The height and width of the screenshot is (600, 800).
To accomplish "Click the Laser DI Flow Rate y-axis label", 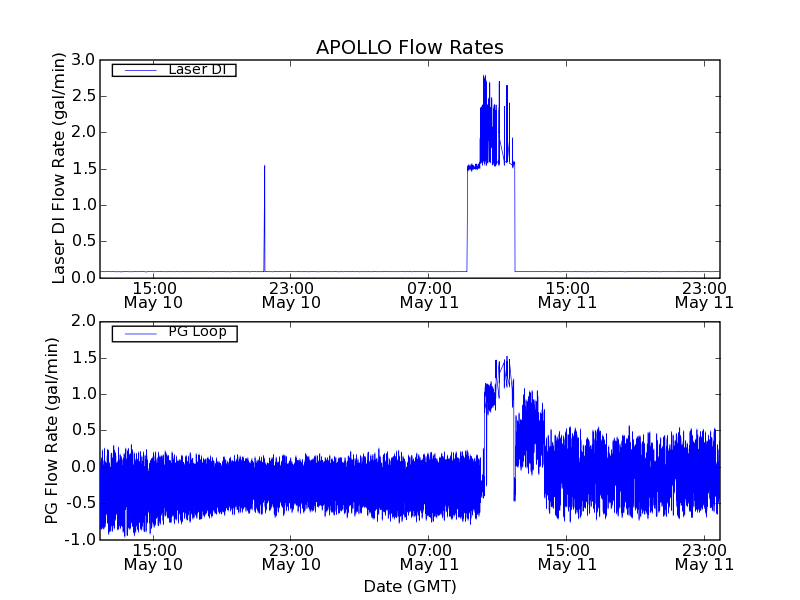I will tap(59, 168).
